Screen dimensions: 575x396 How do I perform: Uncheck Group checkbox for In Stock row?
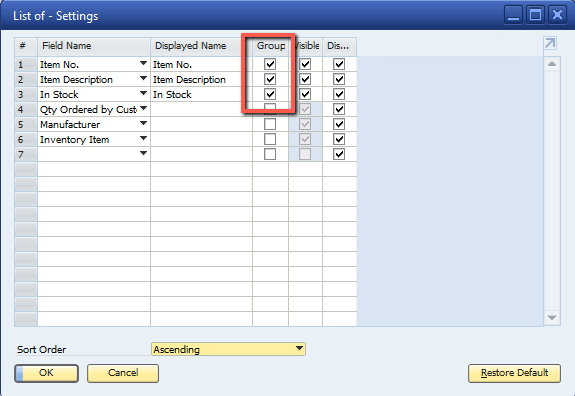(270, 94)
